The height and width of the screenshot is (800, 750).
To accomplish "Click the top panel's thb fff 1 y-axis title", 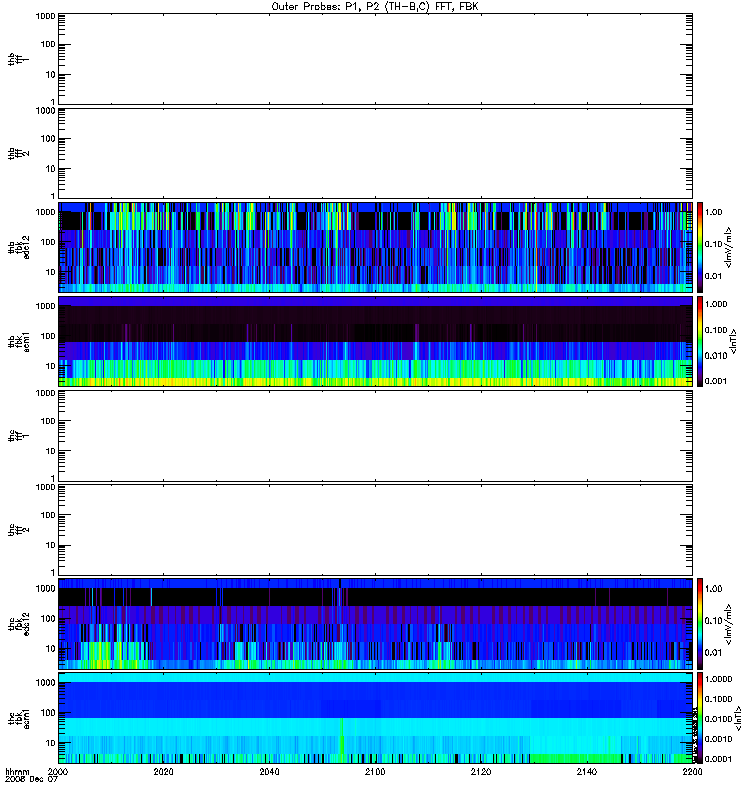I will 19,59.
